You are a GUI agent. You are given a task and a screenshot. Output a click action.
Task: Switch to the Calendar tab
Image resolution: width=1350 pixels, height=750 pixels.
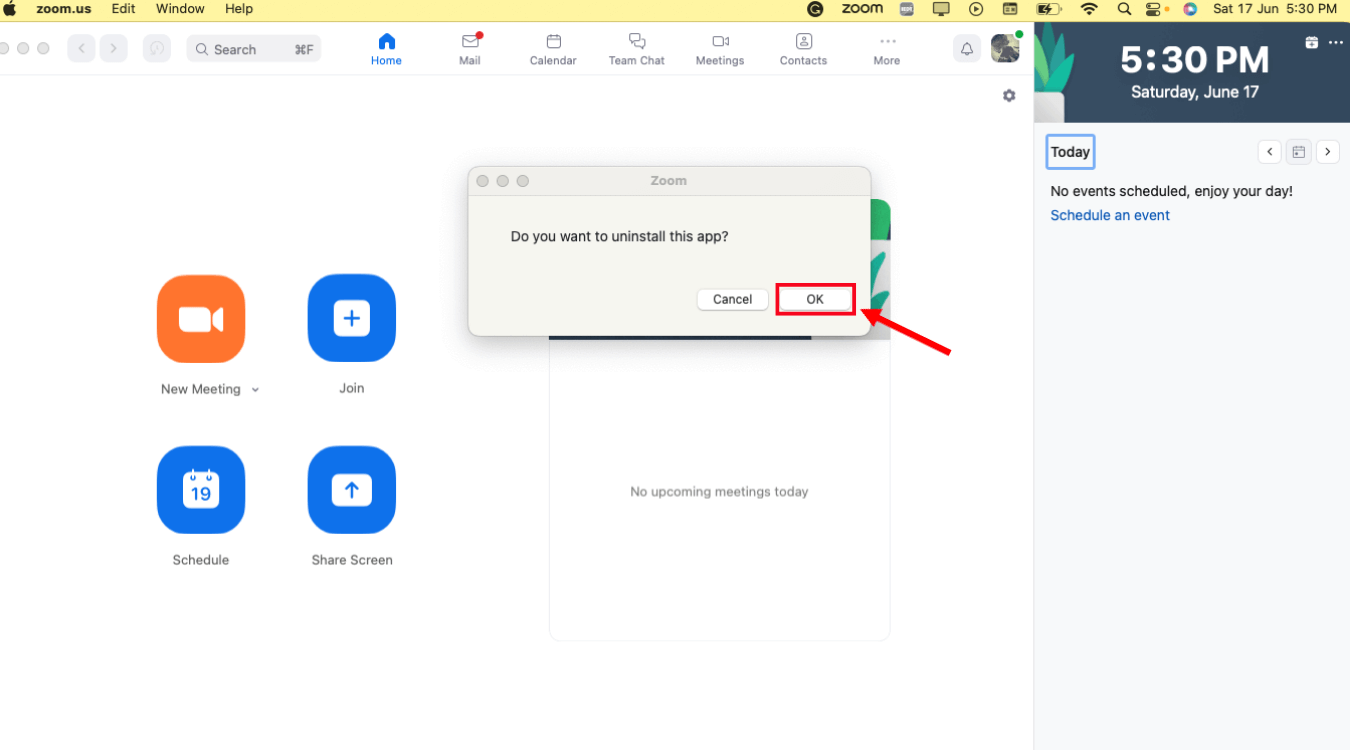[553, 49]
